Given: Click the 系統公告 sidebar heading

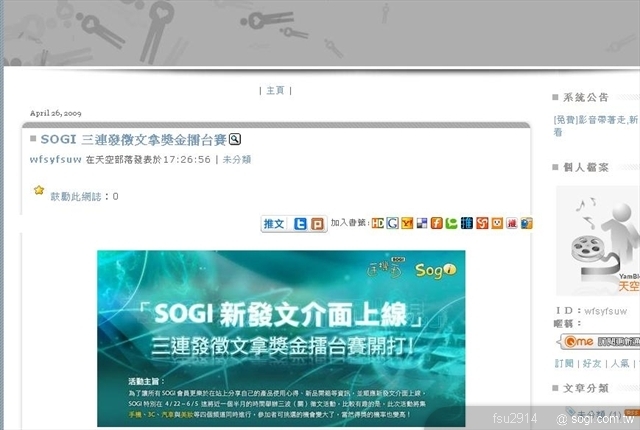Looking at the screenshot, I should pyautogui.click(x=586, y=97).
